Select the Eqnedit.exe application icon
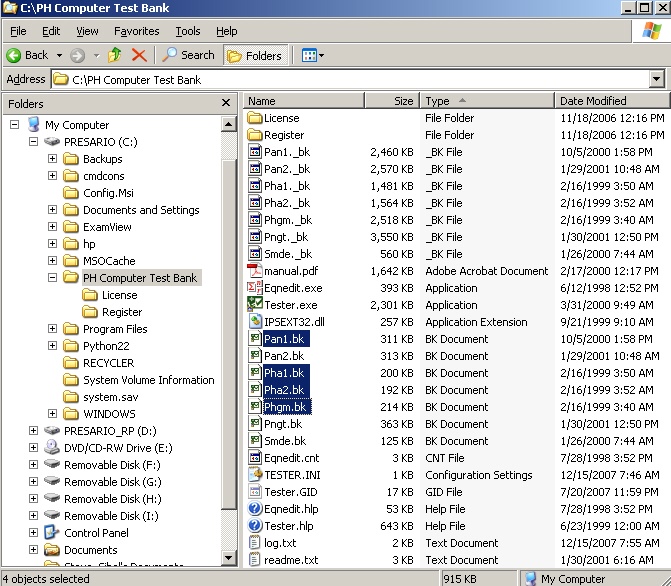Image resolution: width=671 pixels, height=586 pixels. tap(255, 288)
